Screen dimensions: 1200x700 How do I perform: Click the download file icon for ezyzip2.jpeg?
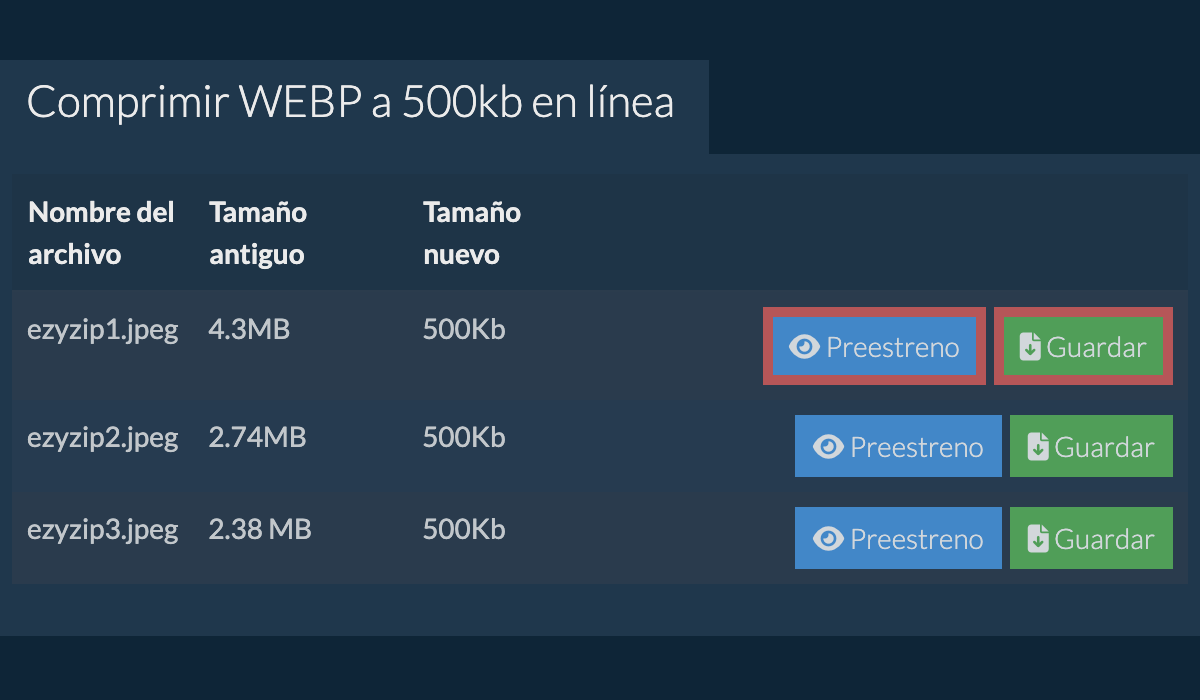click(1038, 447)
